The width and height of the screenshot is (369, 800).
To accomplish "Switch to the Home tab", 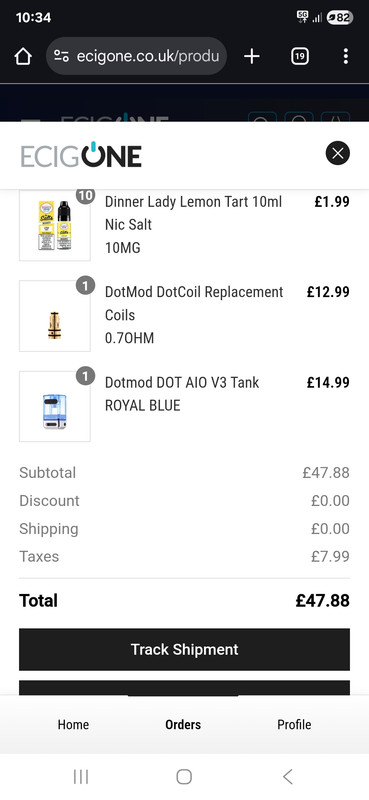I will click(73, 724).
